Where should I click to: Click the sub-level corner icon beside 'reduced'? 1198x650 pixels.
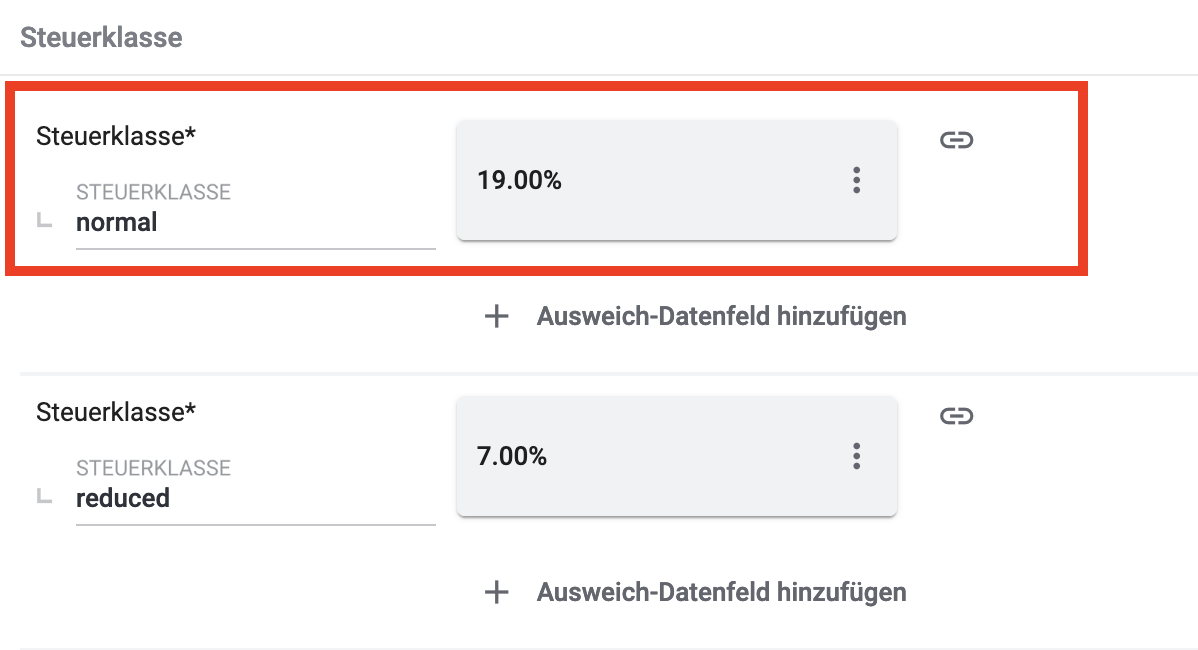pyautogui.click(x=44, y=497)
